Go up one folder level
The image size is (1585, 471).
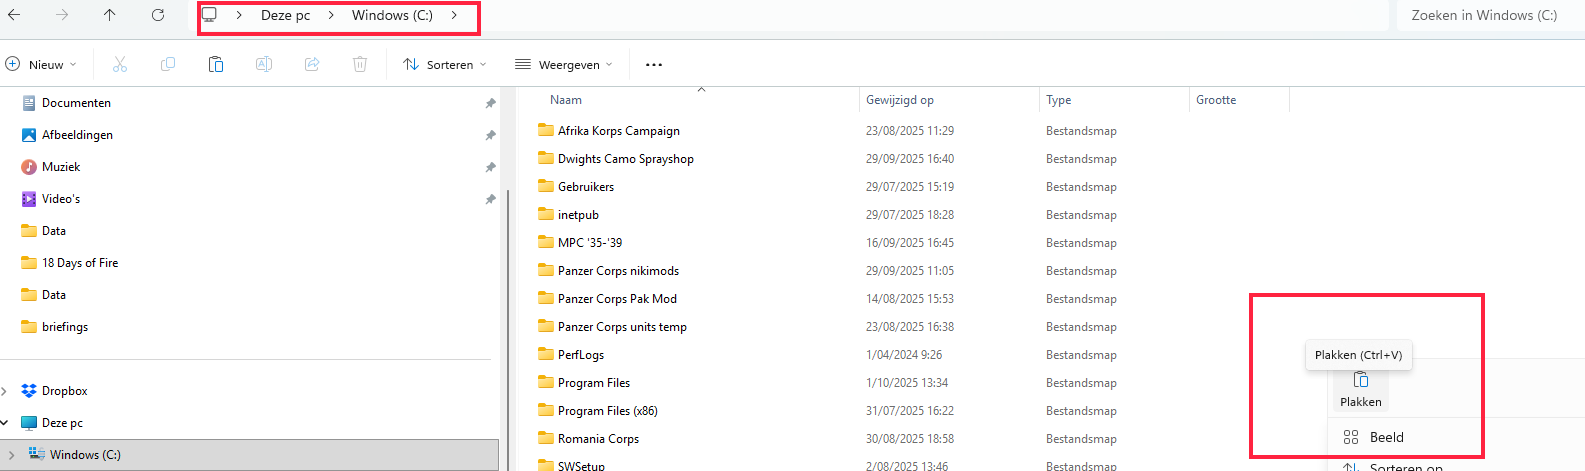[110, 15]
